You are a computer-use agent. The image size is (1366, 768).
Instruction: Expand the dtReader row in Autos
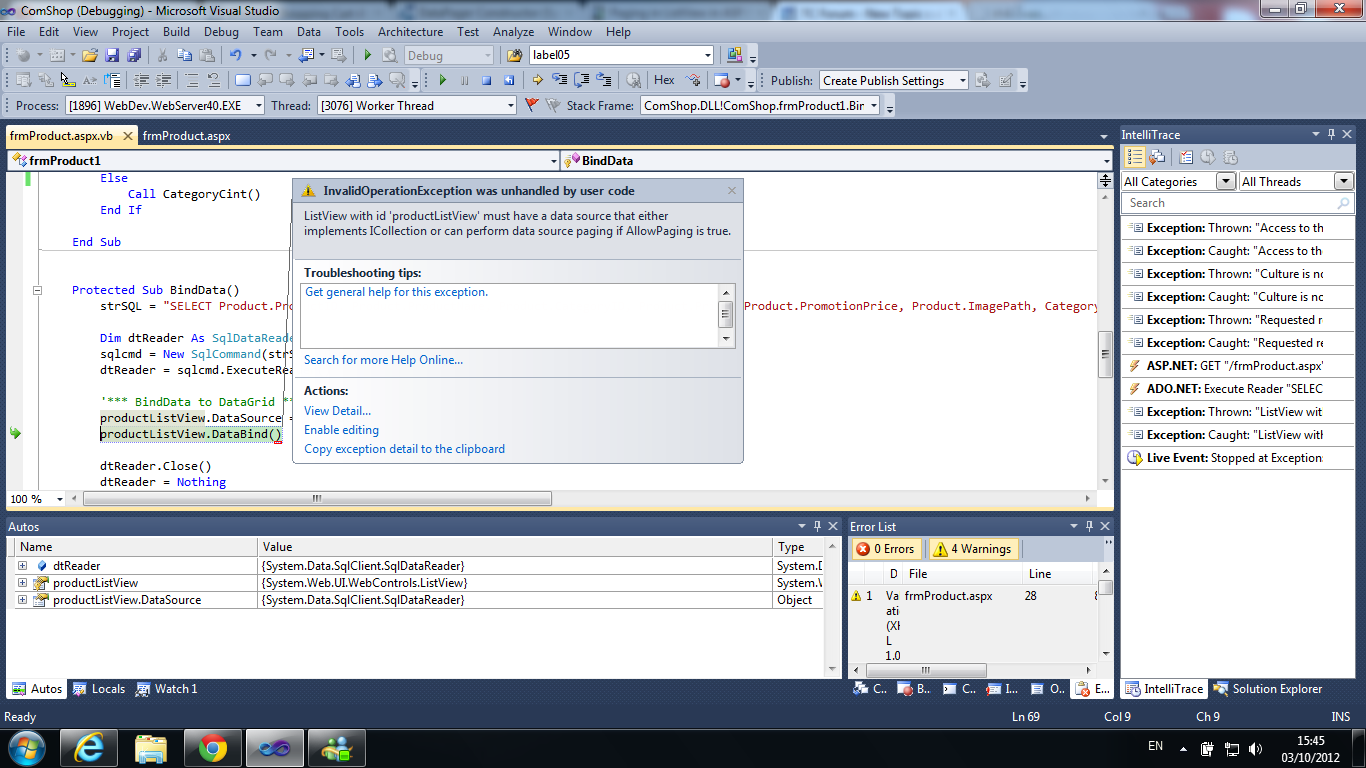22,566
